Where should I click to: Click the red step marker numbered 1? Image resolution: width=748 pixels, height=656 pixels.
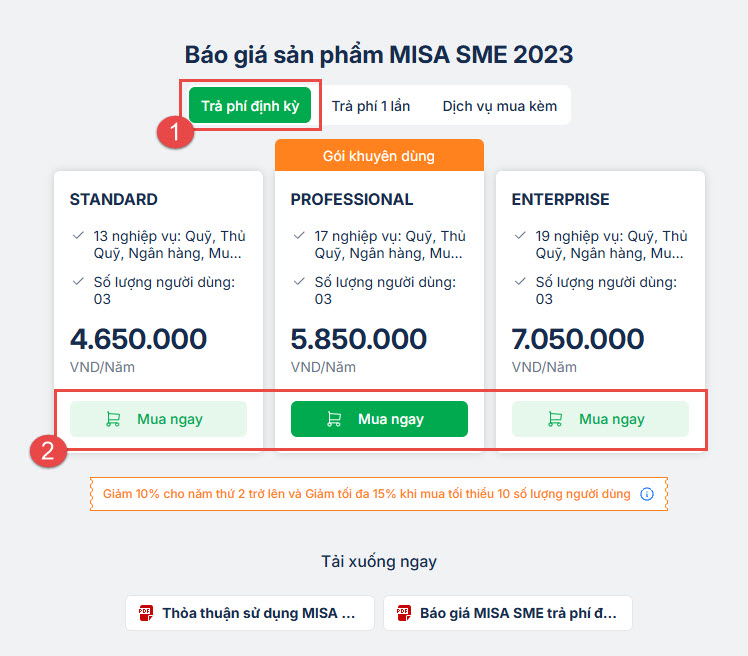click(176, 132)
